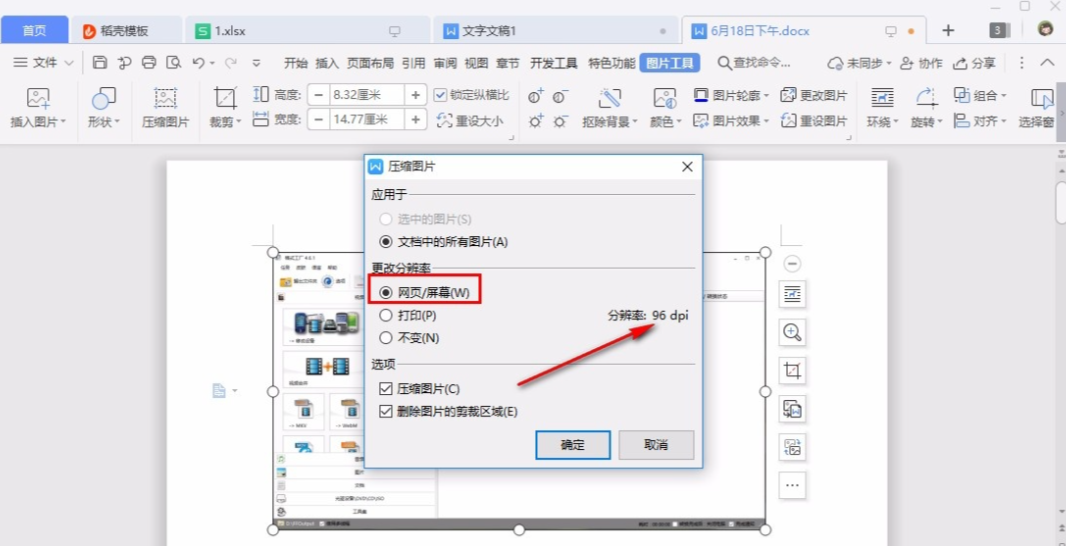Uncheck 删除图片的剪裁区域(E) checkbox
This screenshot has height=546, width=1066.
coord(386,411)
